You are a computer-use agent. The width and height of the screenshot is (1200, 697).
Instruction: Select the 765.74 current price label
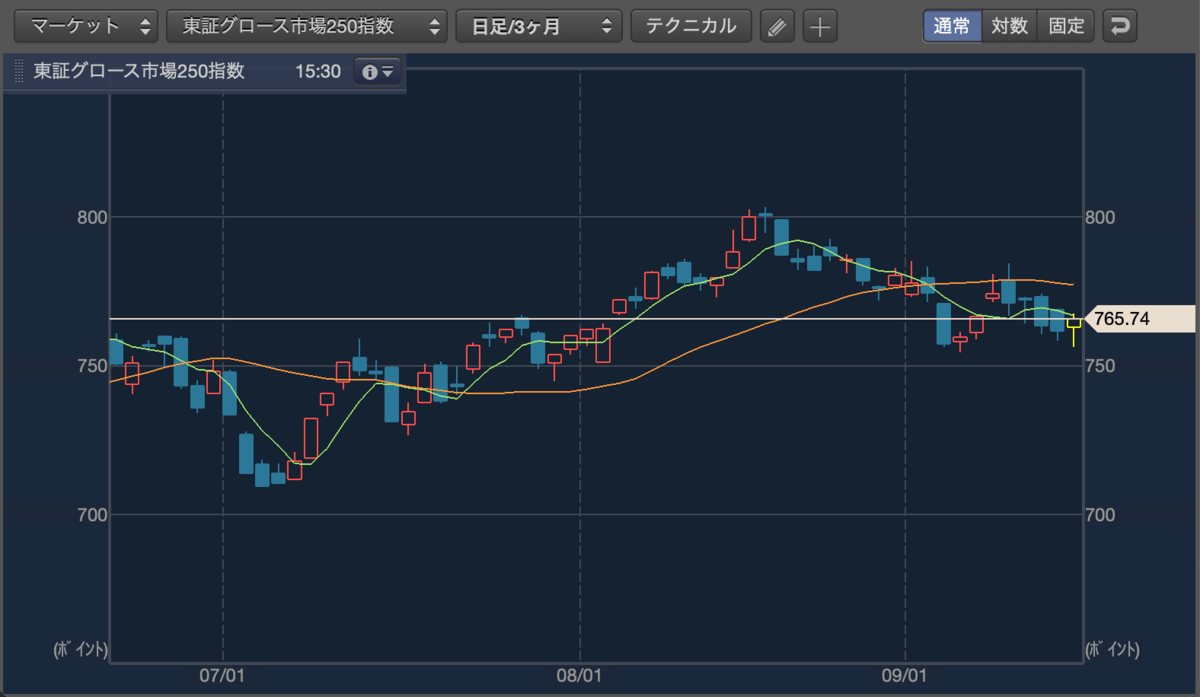coord(1141,319)
